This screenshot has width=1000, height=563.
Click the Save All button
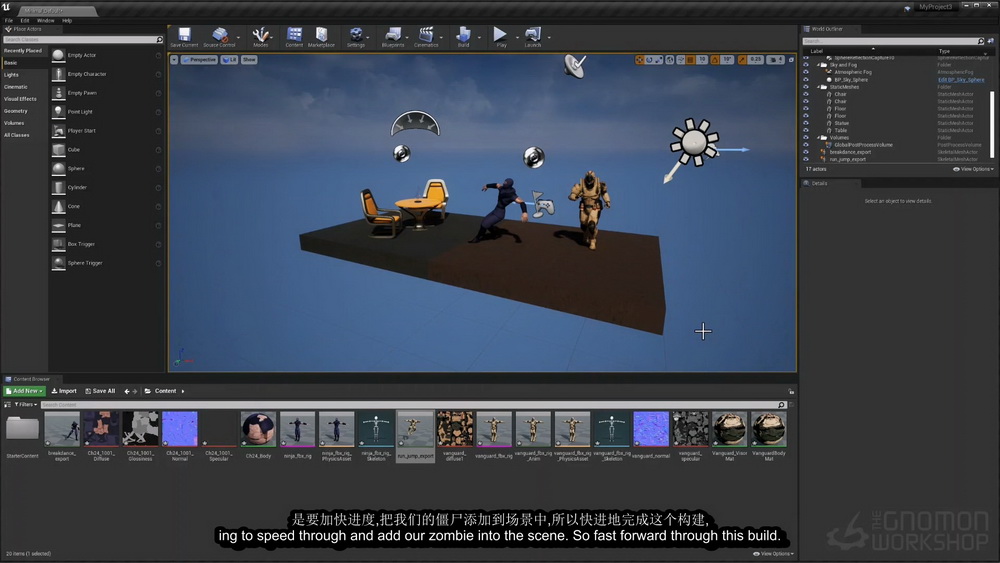(x=100, y=391)
